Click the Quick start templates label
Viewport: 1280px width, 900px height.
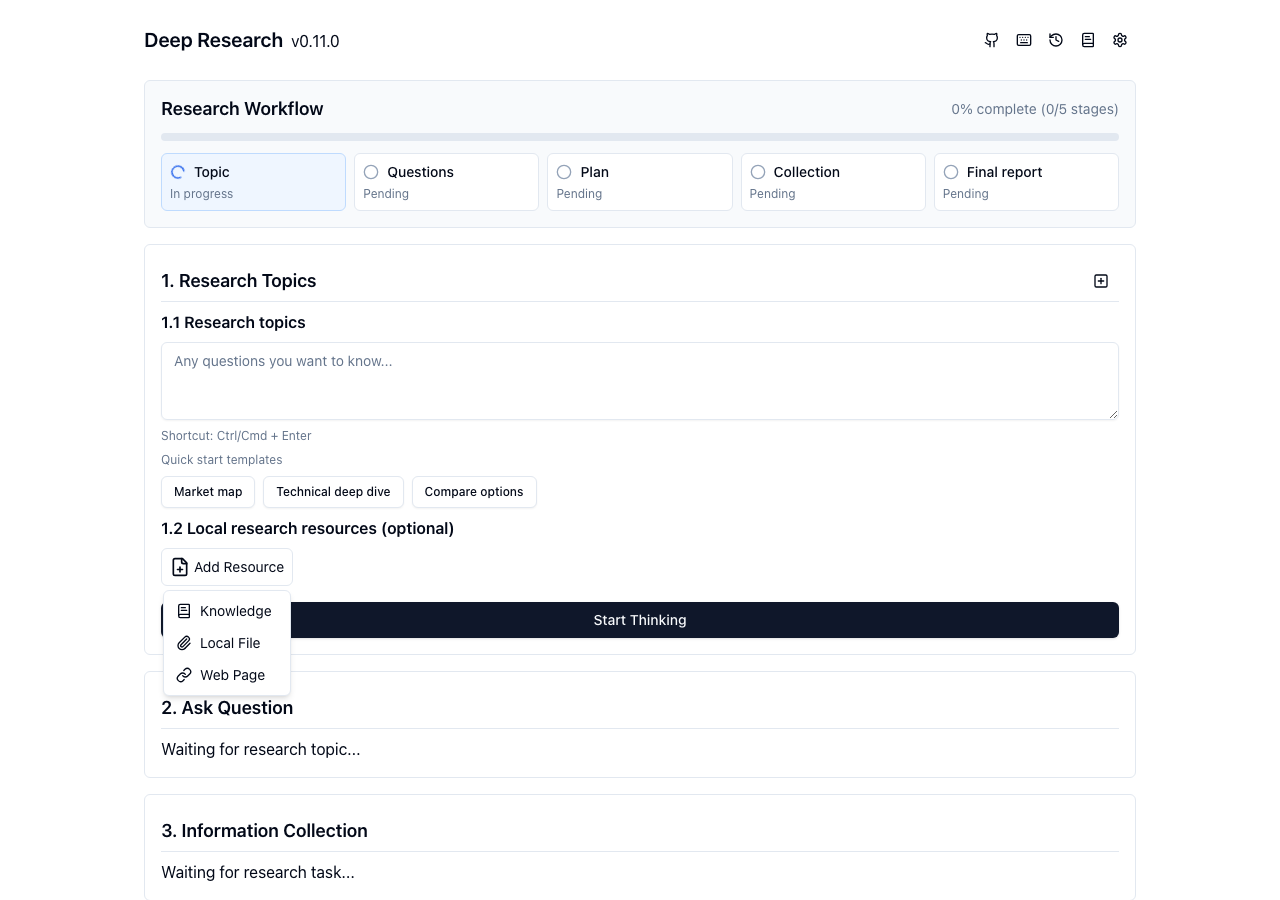[x=222, y=460]
